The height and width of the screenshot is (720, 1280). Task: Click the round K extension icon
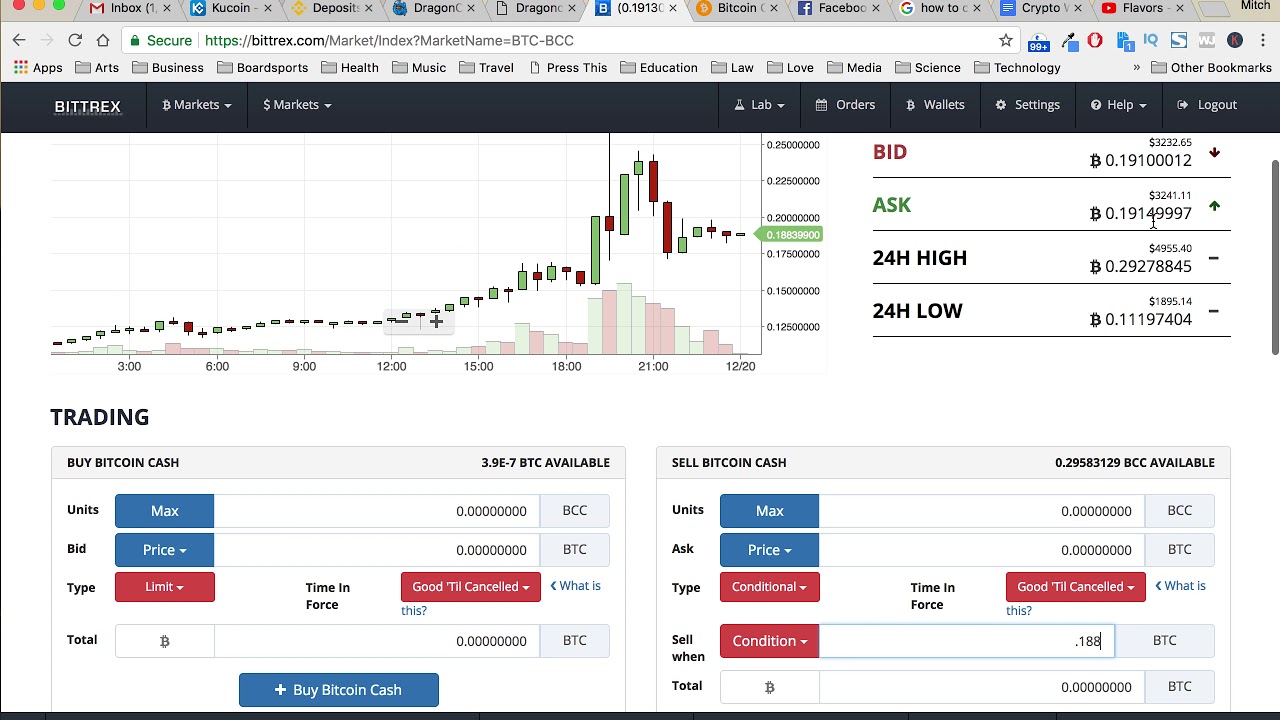(1234, 40)
